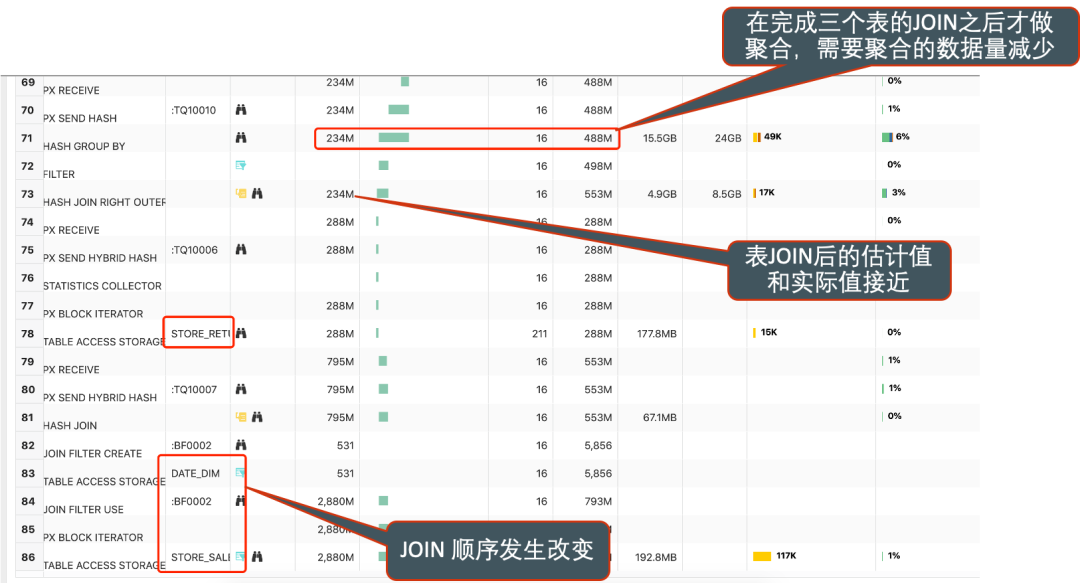
Task: Click yellow icon in row 81 HASH JOIN
Action: tap(241, 417)
